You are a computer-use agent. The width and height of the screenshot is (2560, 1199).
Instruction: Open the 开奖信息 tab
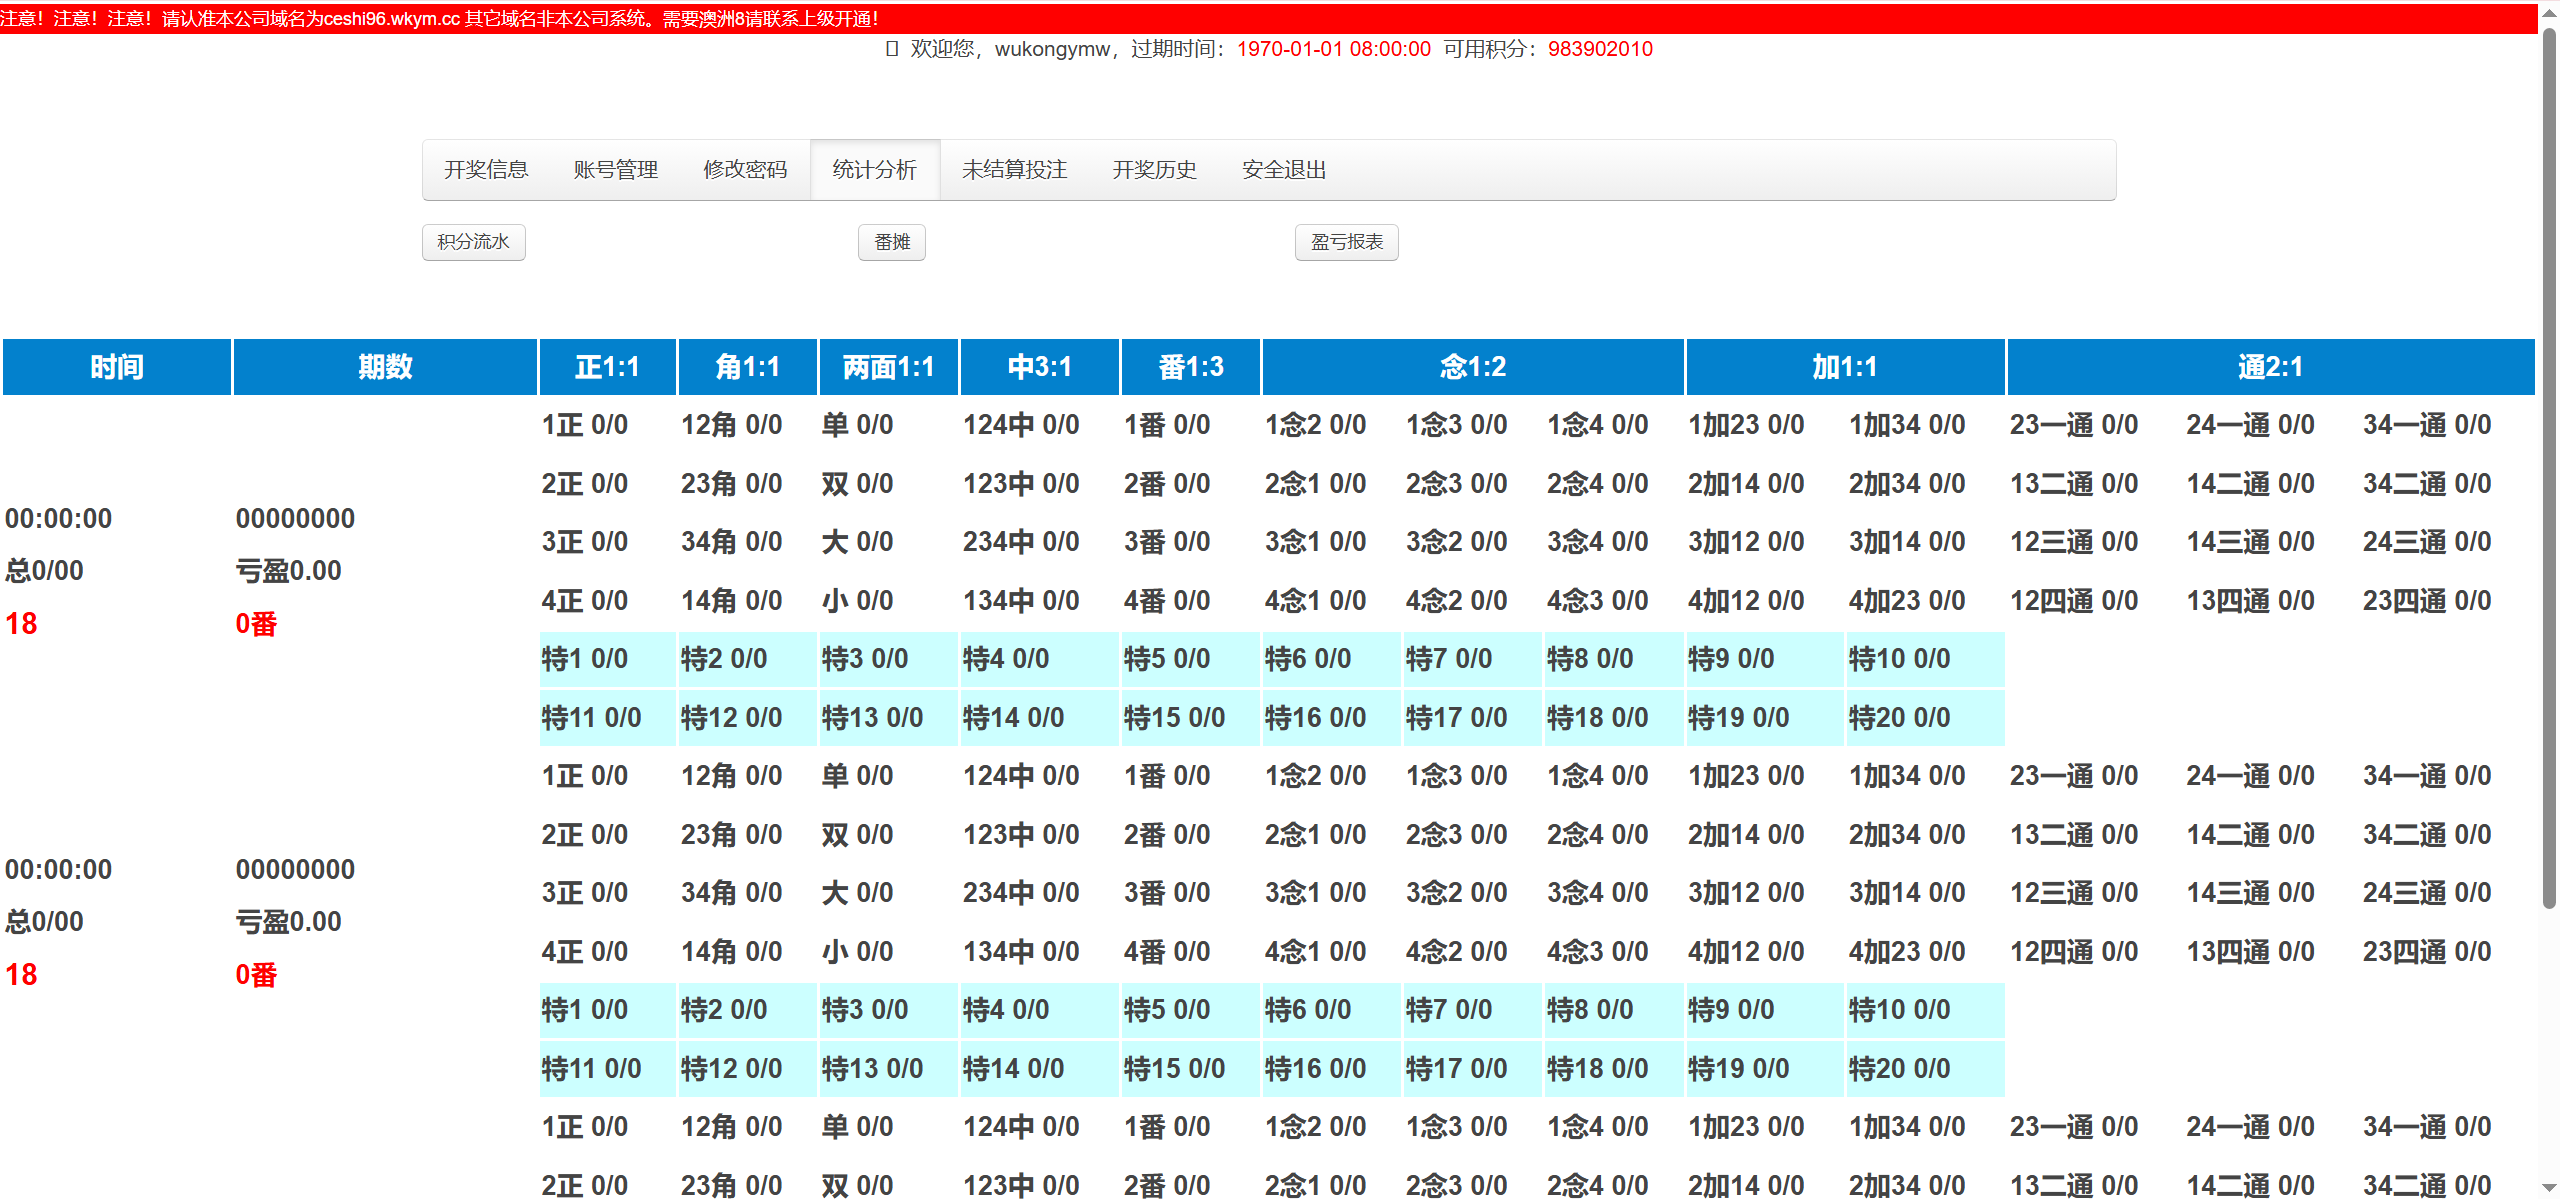486,170
